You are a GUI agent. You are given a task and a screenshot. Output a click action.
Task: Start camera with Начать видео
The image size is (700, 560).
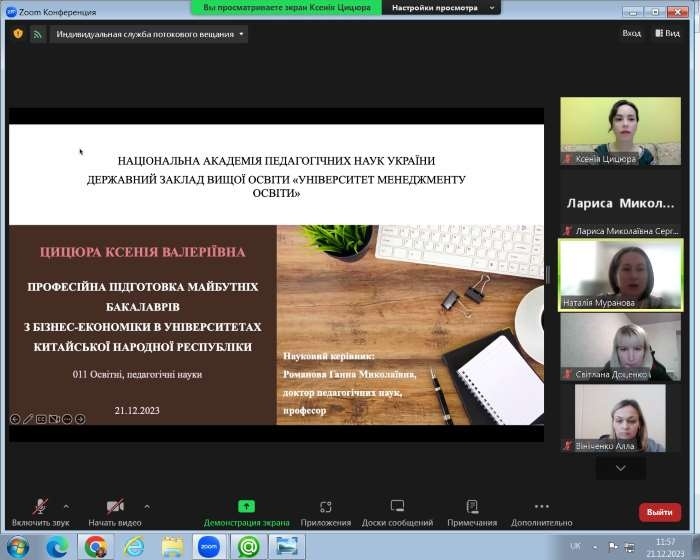coord(115,507)
